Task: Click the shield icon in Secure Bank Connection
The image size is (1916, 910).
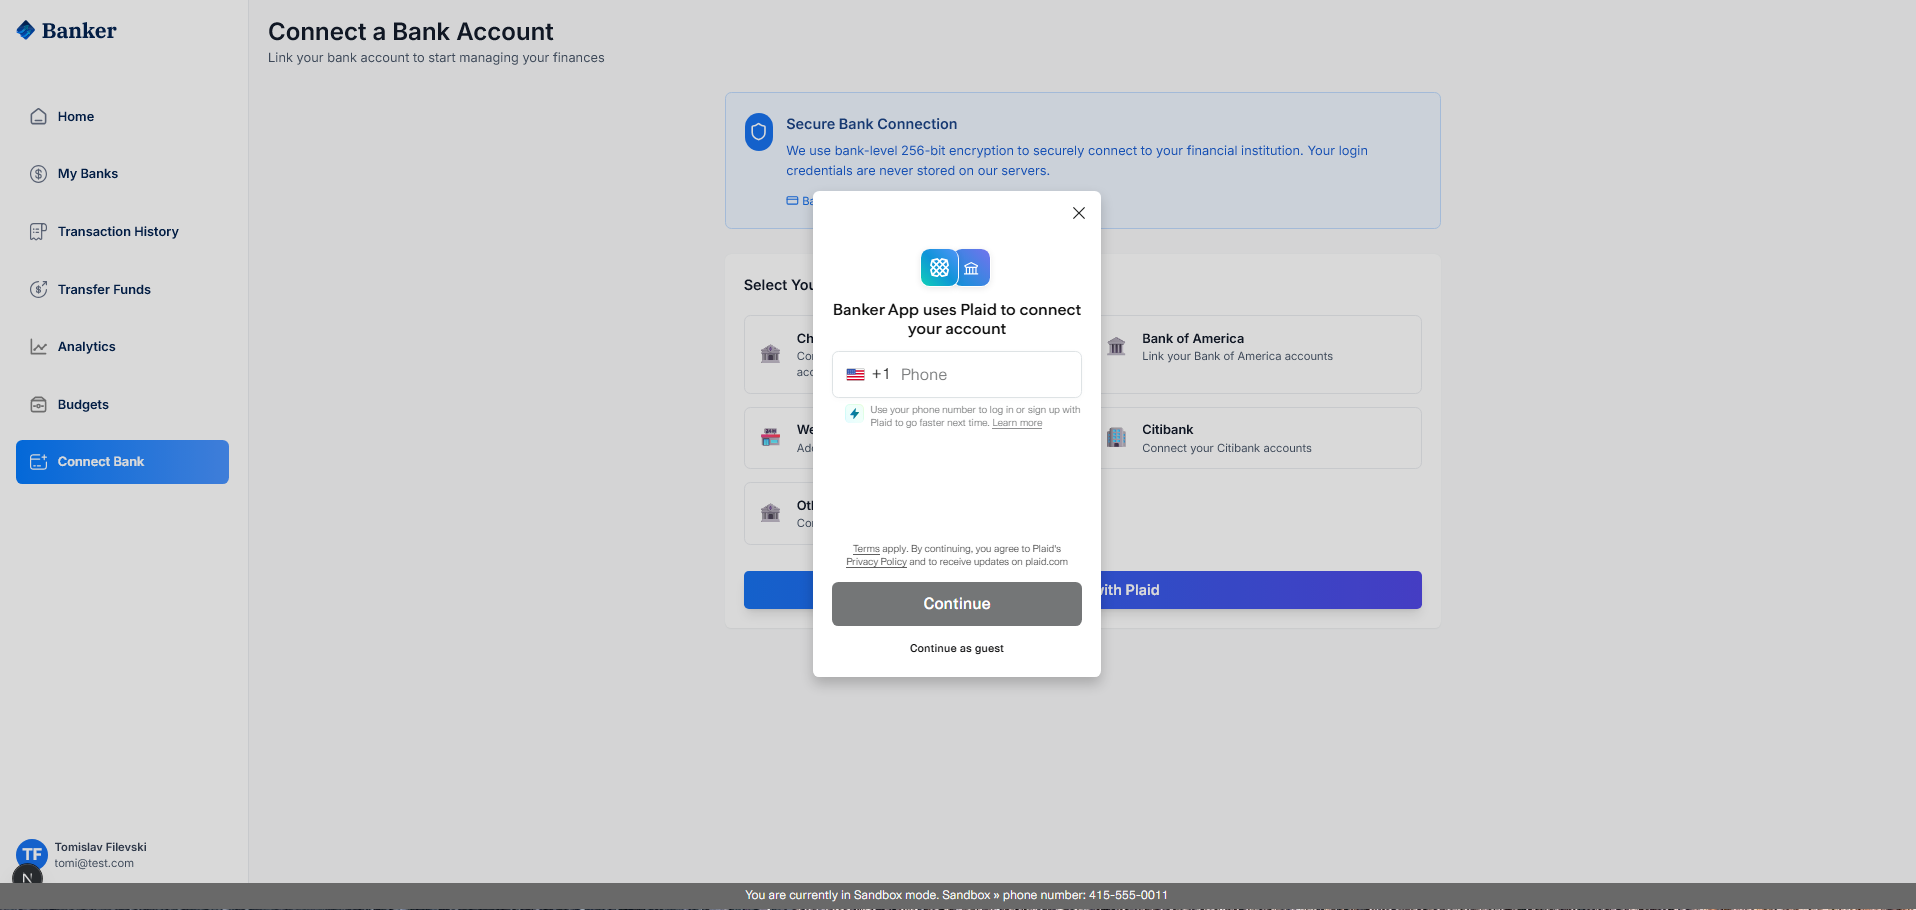Action: click(x=759, y=132)
